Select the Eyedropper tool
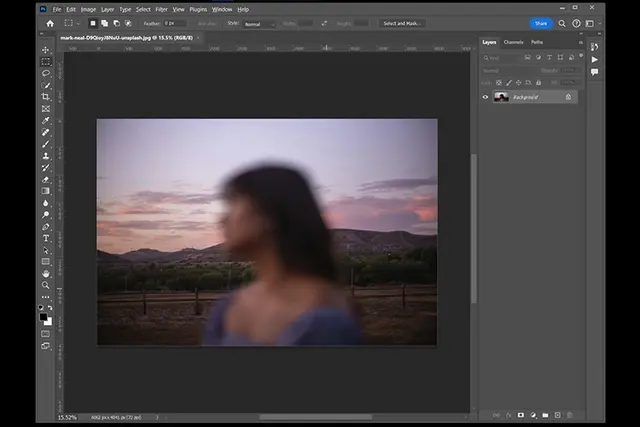This screenshot has height=427, width=640. pyautogui.click(x=46, y=120)
